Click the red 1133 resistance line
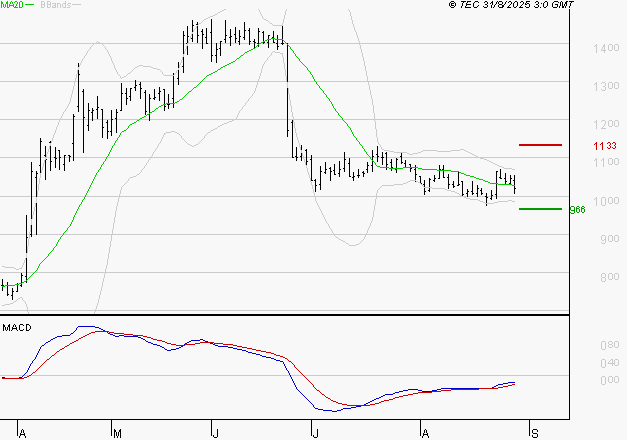The height and width of the screenshot is (440, 627). [x=540, y=145]
